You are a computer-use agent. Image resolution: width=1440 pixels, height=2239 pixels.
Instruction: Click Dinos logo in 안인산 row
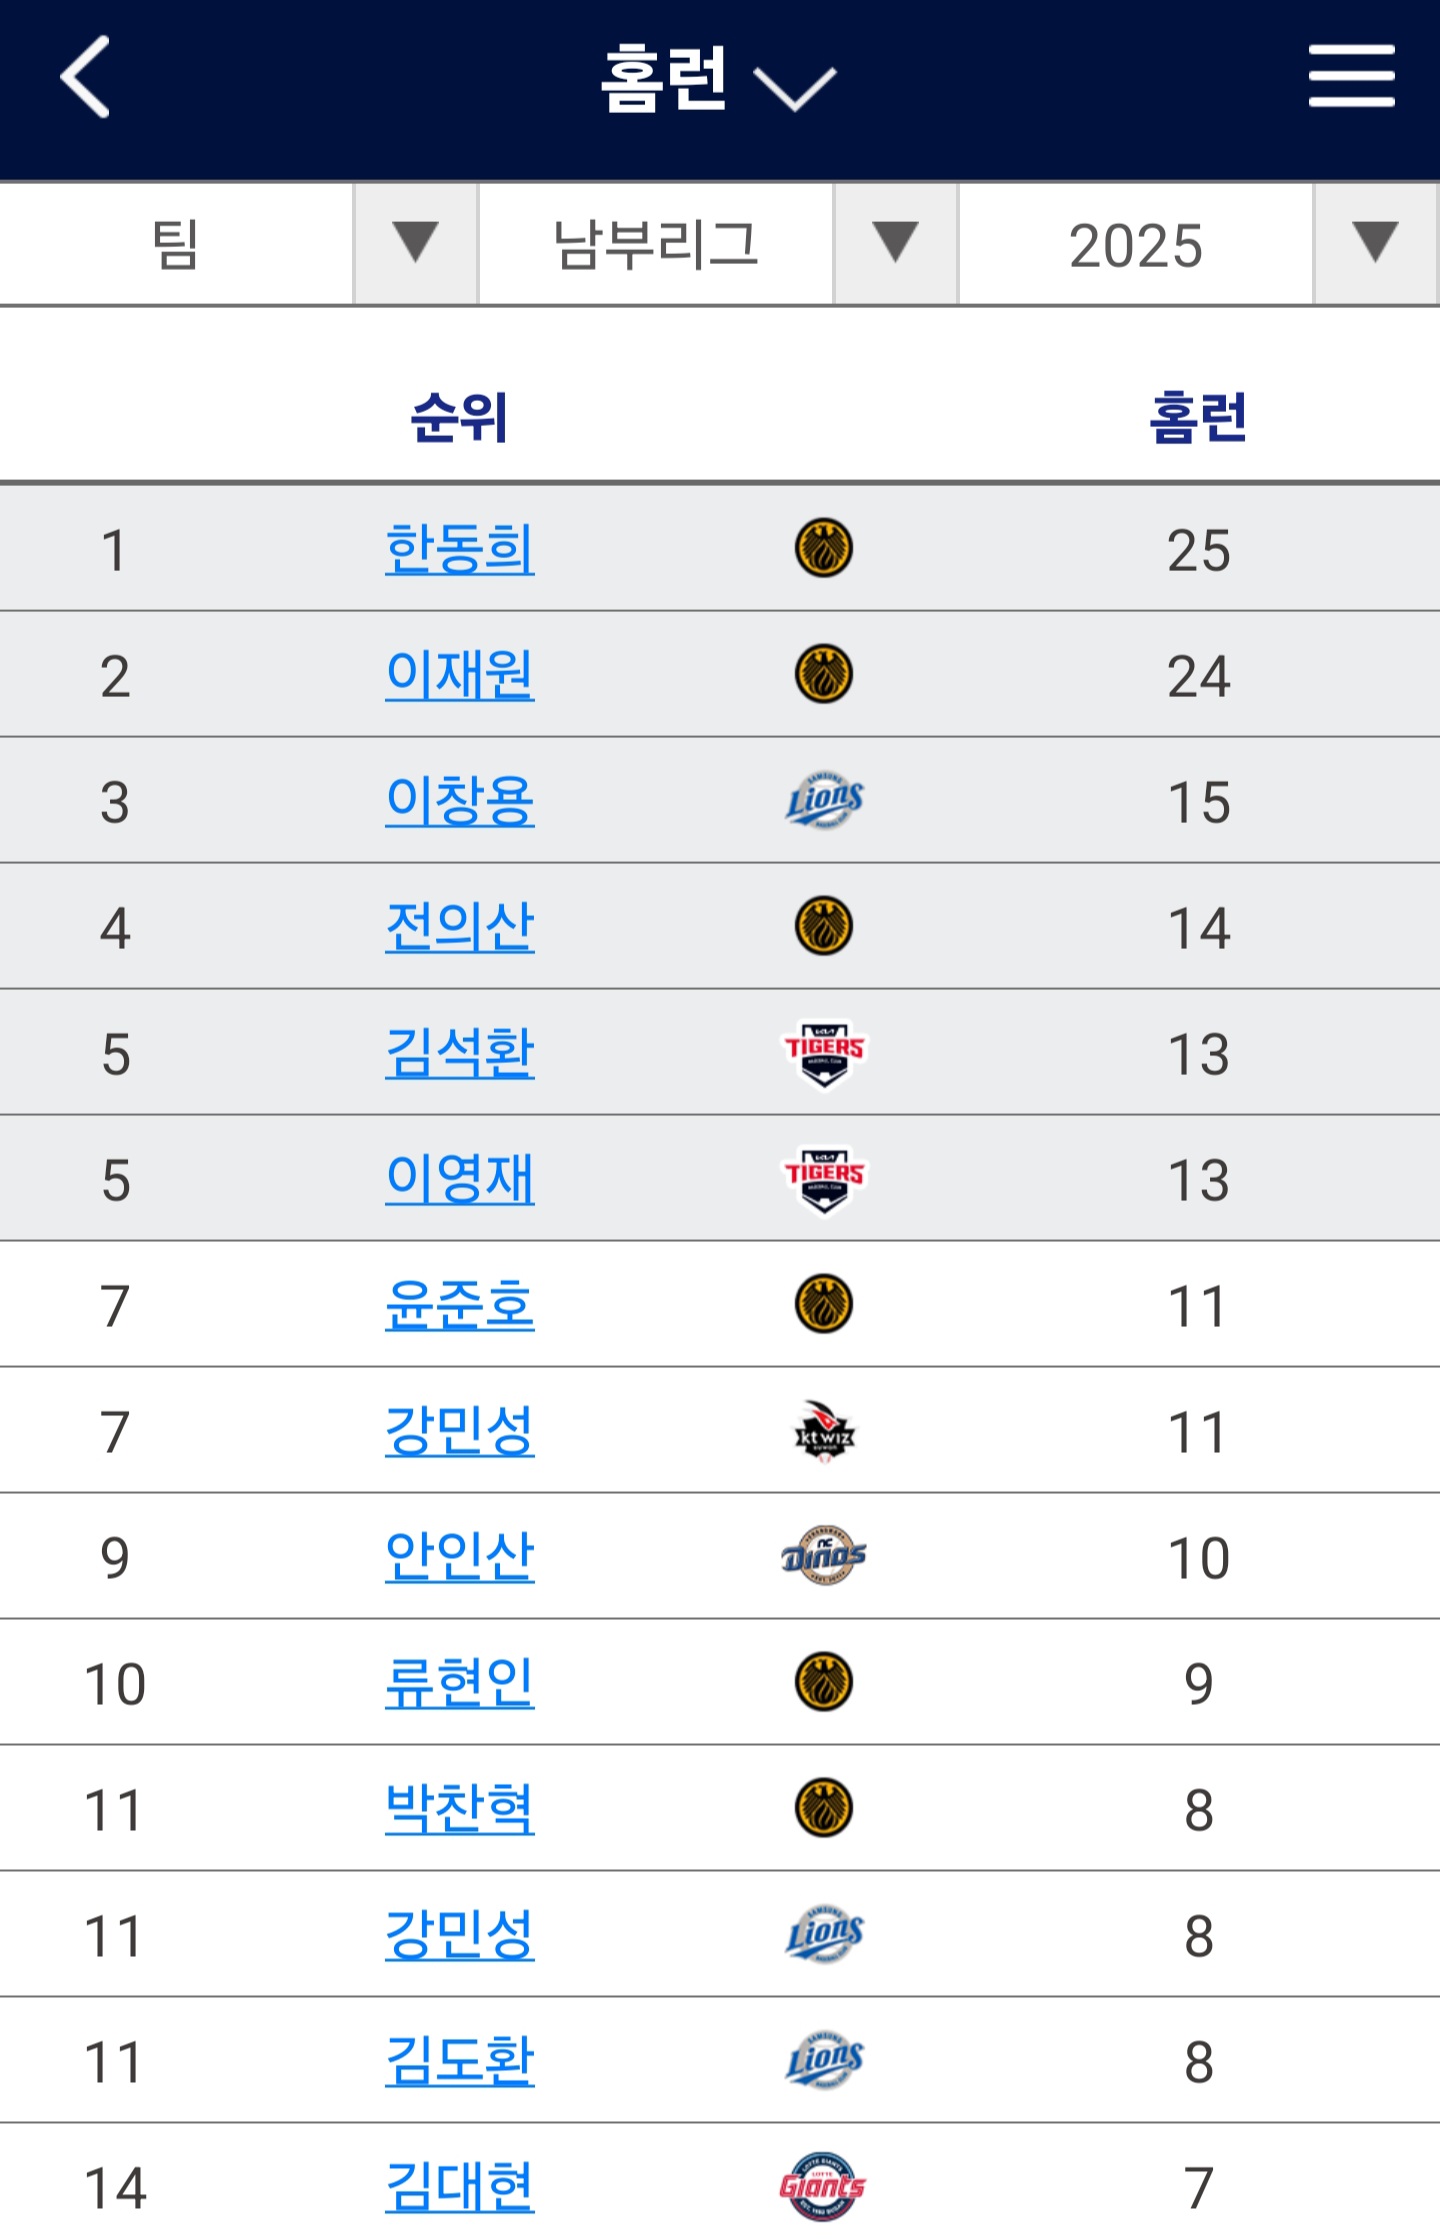[824, 1556]
